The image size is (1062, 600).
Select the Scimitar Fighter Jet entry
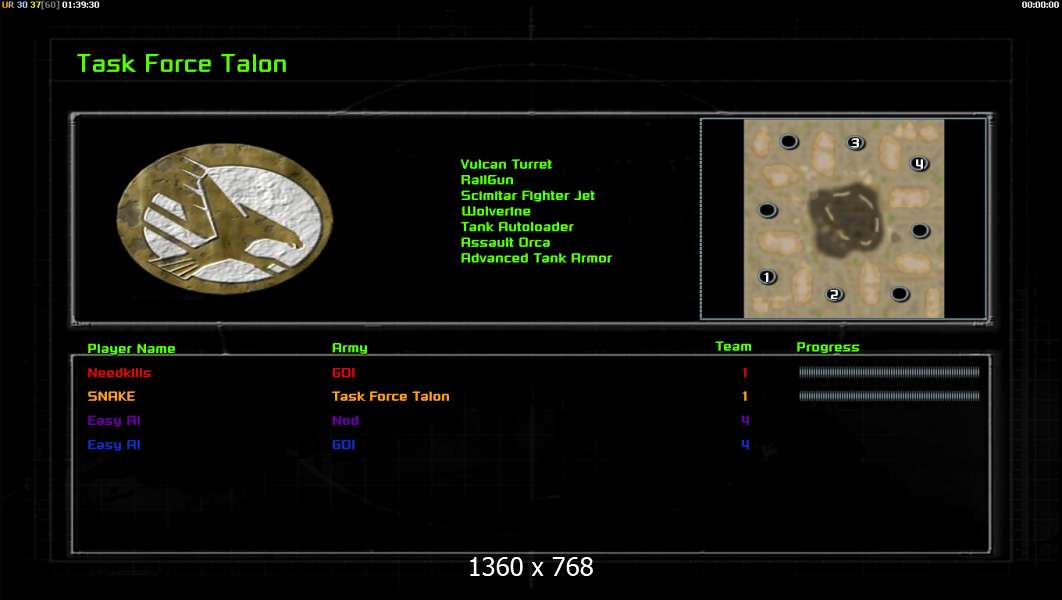(528, 196)
